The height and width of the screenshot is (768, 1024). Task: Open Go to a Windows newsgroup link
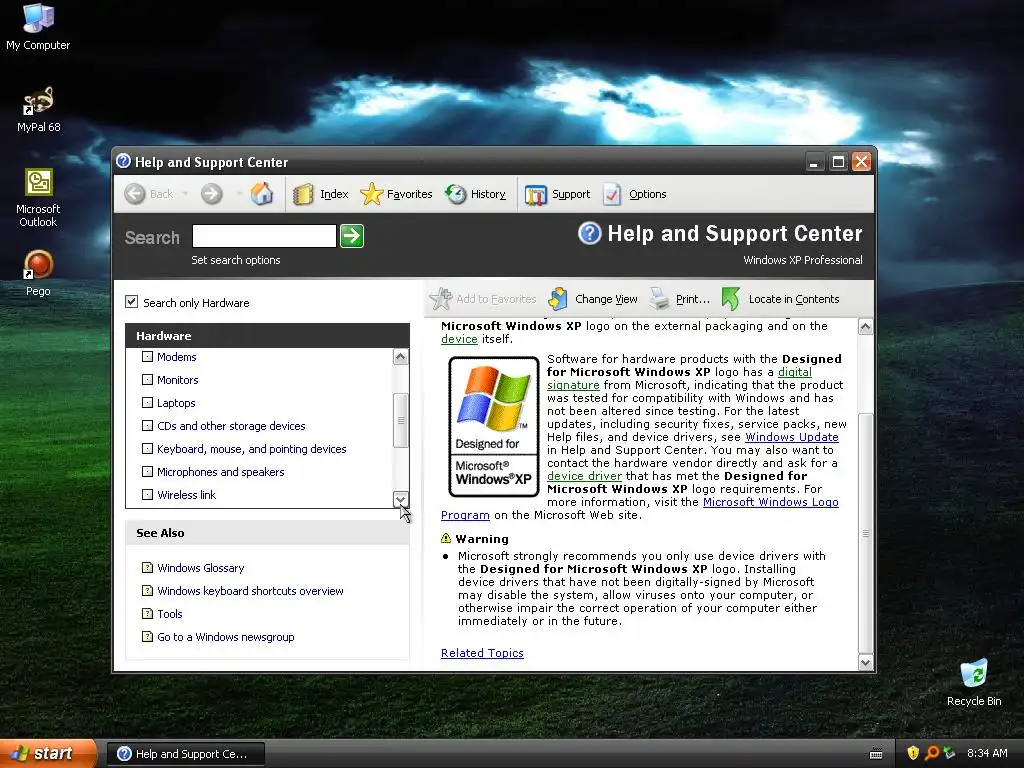click(225, 637)
